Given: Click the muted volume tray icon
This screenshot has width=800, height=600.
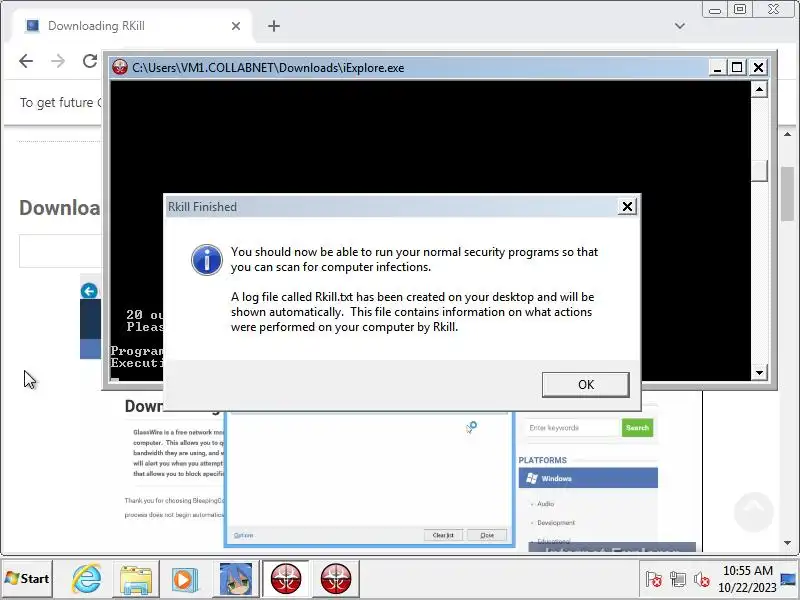Looking at the screenshot, I should (702, 579).
